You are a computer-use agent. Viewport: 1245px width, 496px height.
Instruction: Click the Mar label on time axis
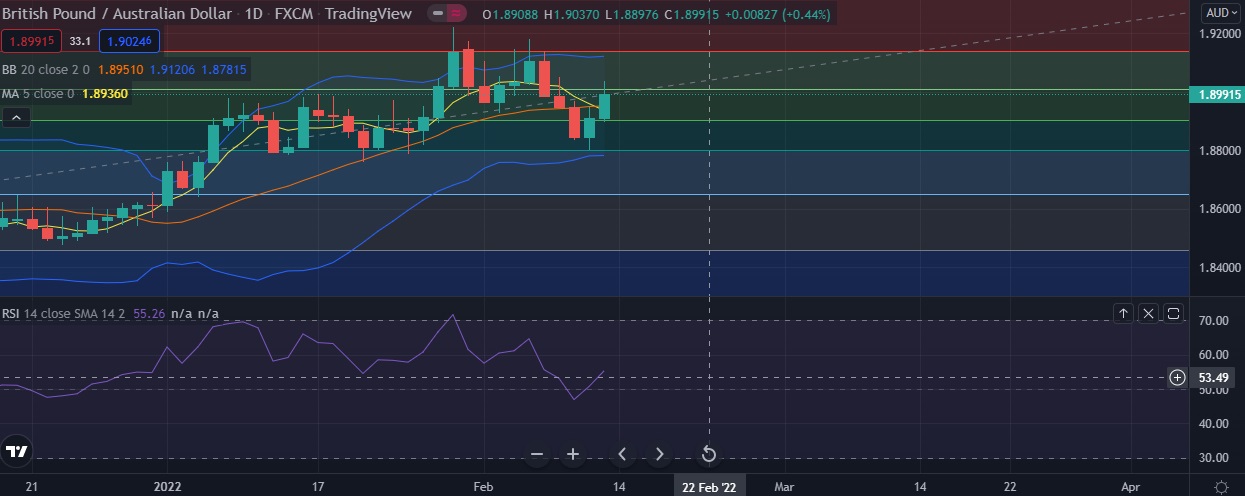pyautogui.click(x=784, y=486)
